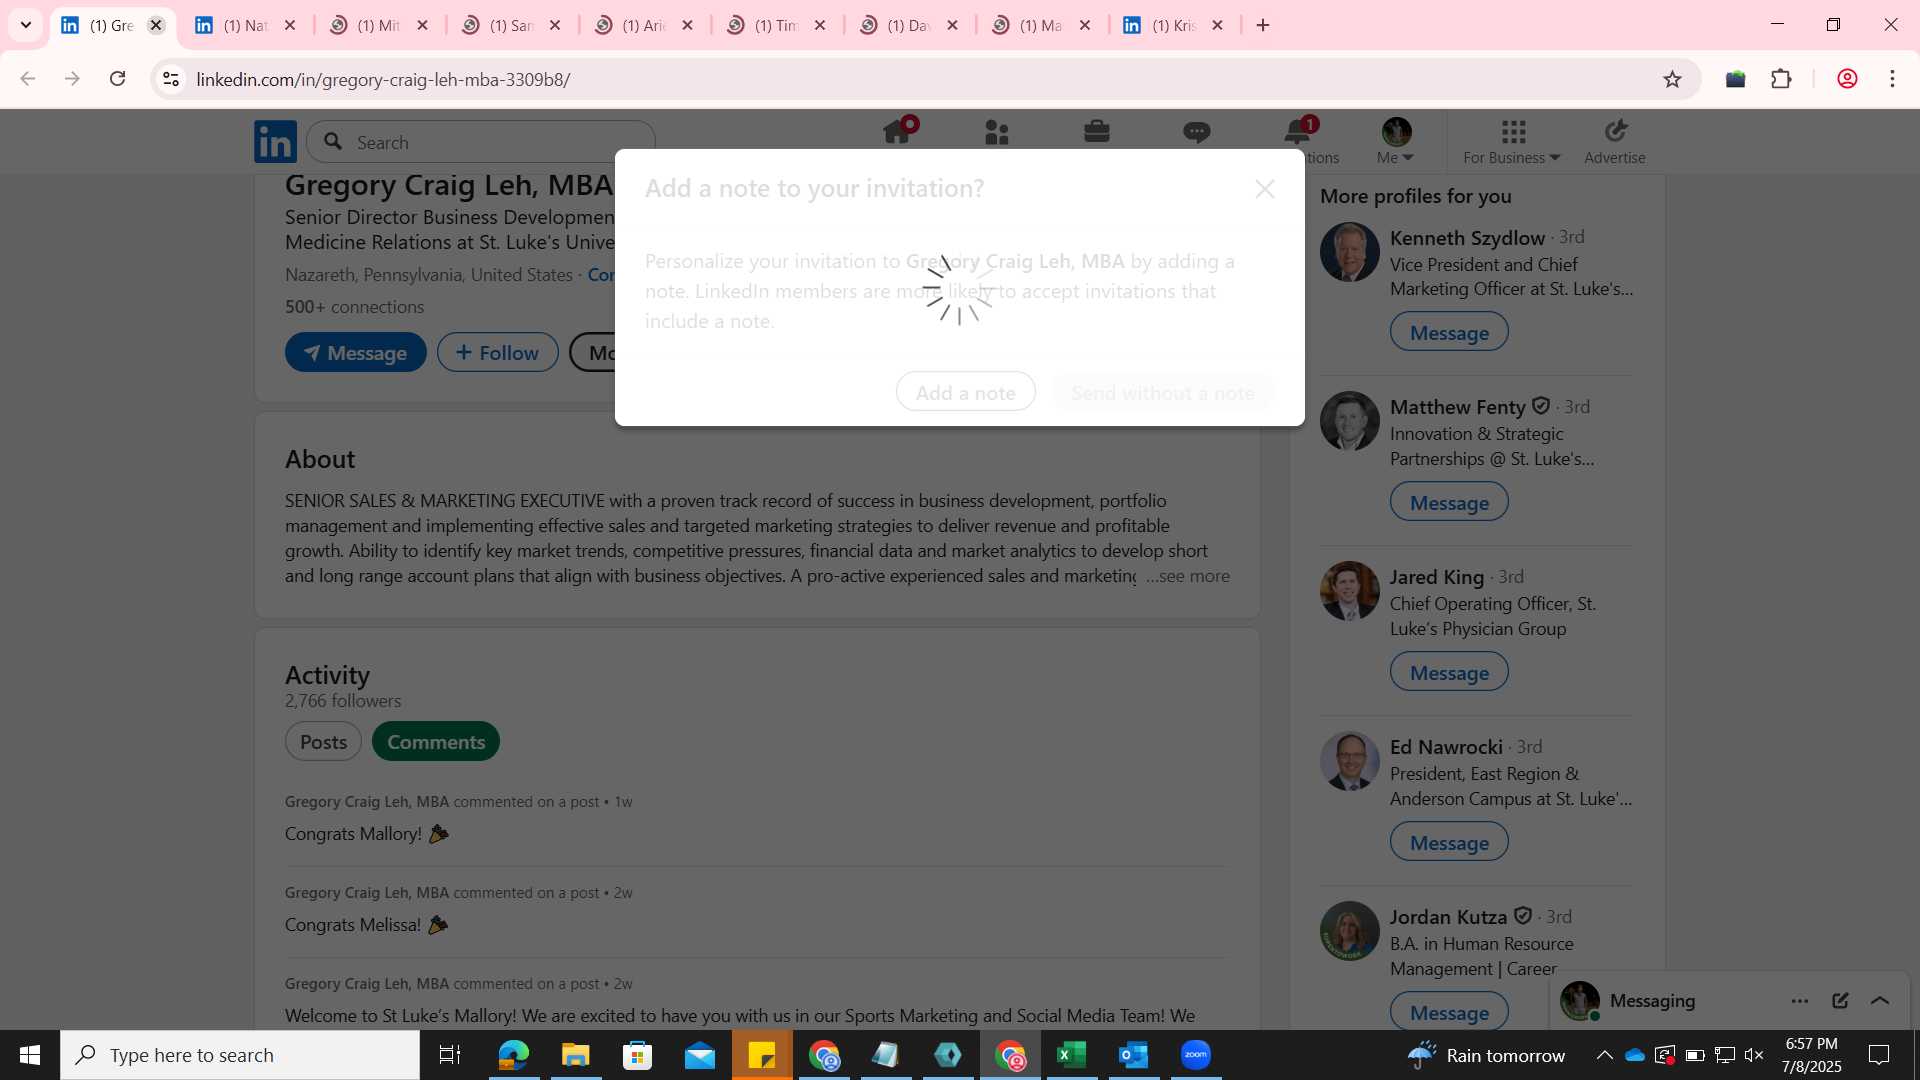Open Outlook from the taskbar
Image resolution: width=1920 pixels, height=1080 pixels.
(1134, 1055)
